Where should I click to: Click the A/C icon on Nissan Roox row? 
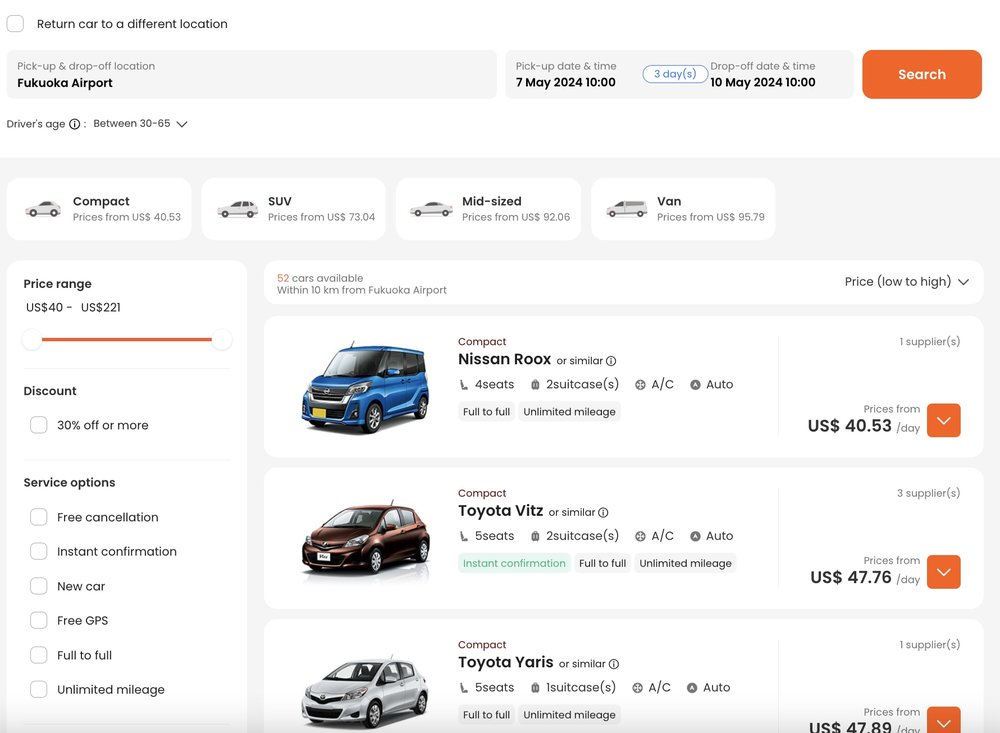click(640, 385)
